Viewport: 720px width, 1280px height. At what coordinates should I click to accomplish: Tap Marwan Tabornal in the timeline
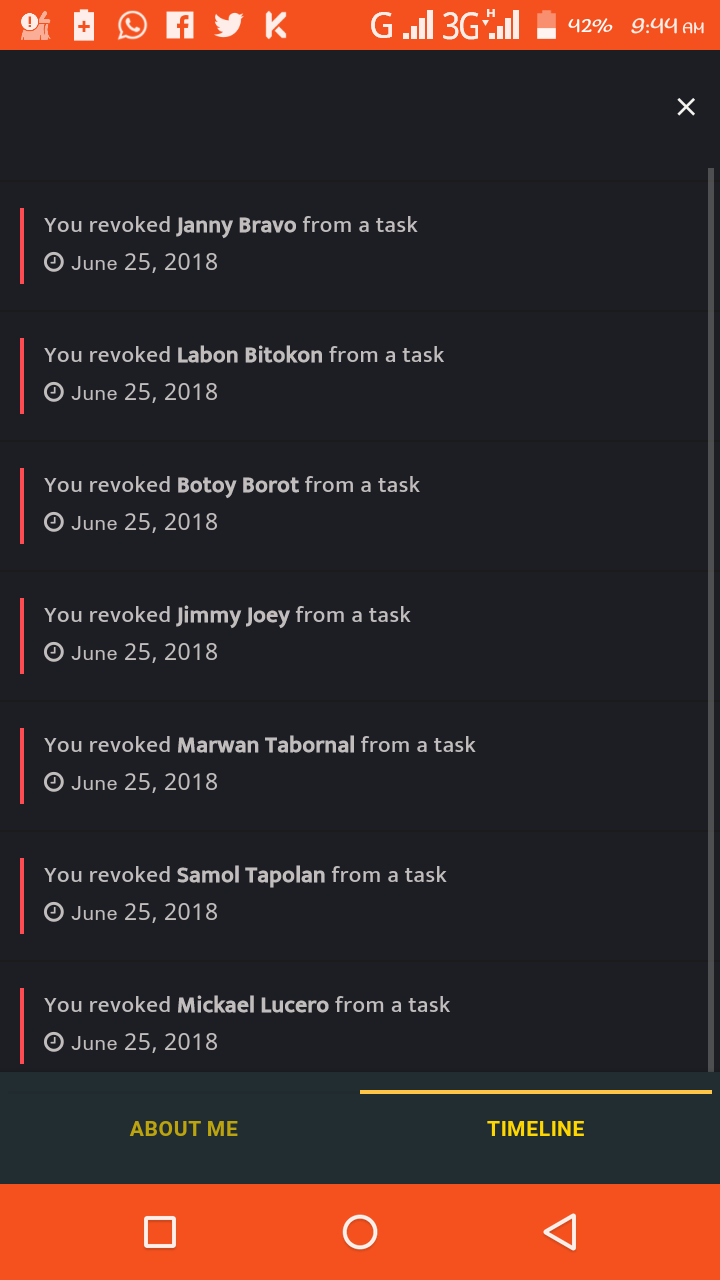(x=265, y=745)
